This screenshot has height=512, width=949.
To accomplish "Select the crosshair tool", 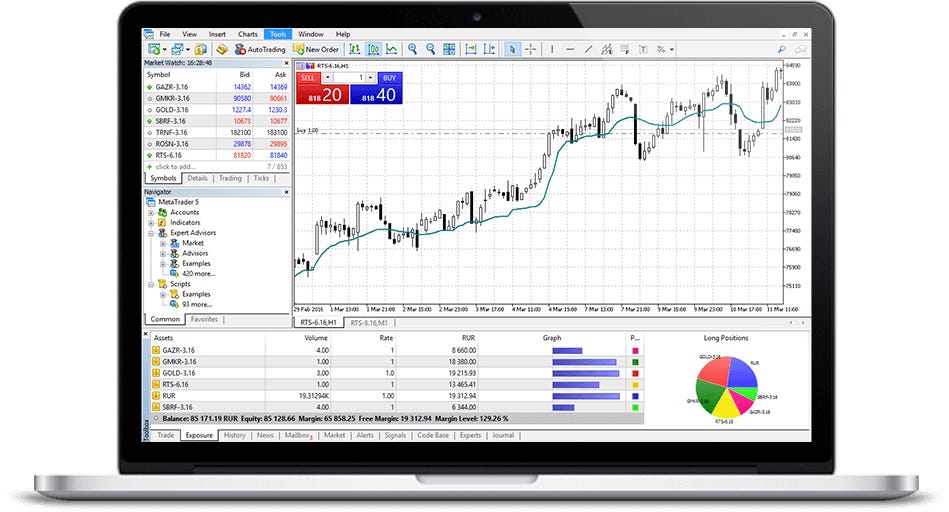I will coord(531,49).
